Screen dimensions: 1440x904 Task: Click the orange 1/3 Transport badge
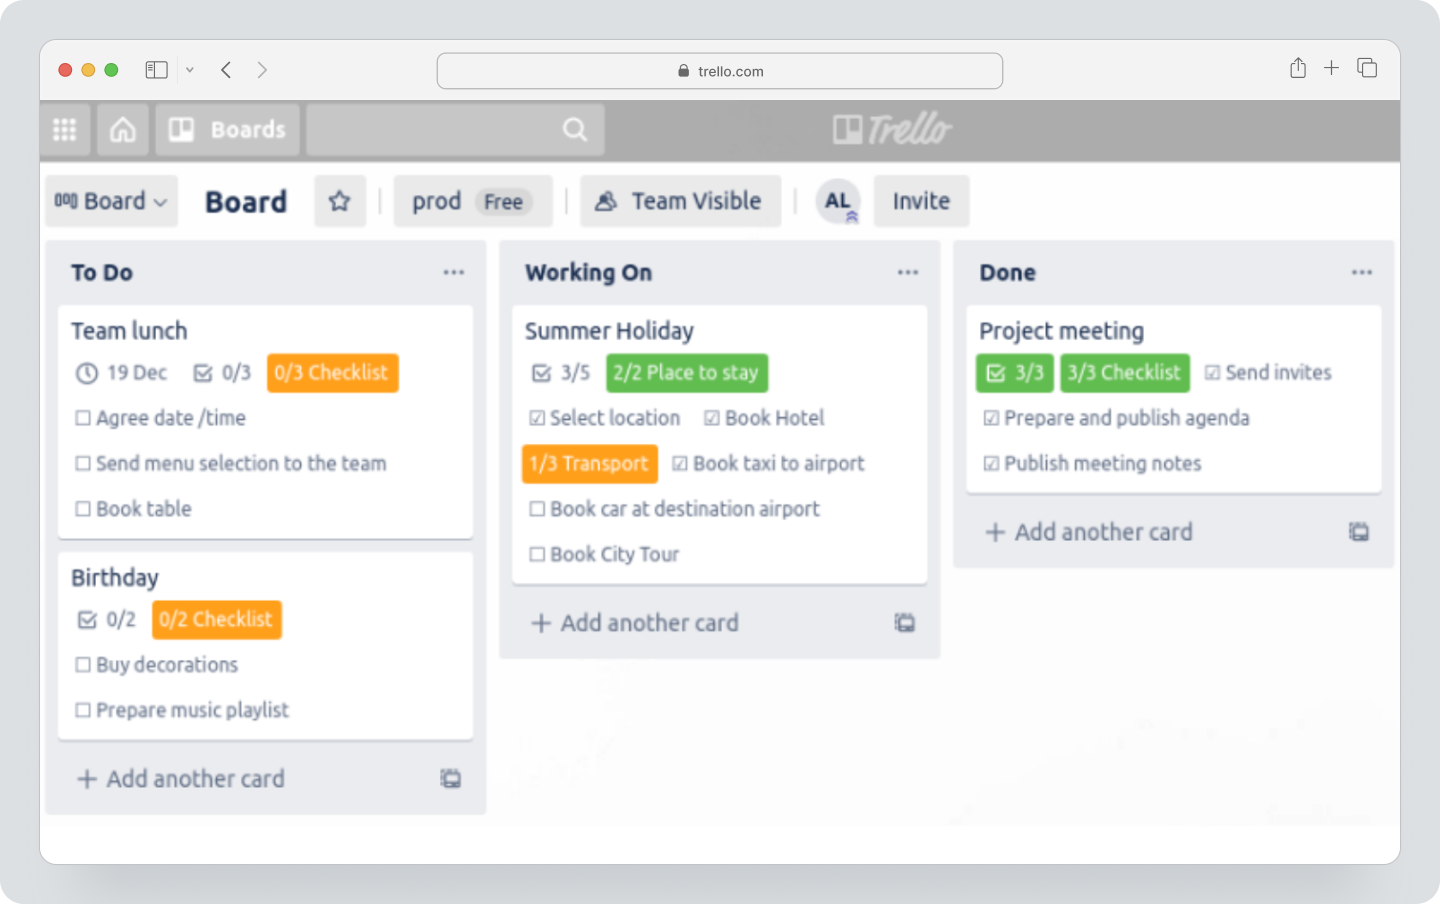(x=590, y=464)
